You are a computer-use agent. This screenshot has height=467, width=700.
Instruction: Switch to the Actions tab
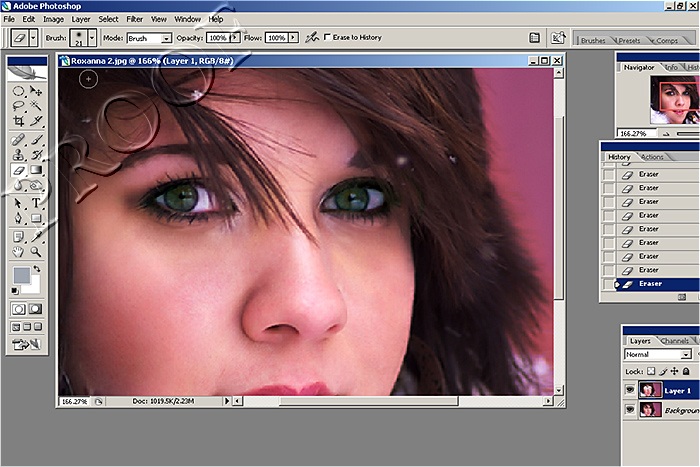click(x=652, y=157)
